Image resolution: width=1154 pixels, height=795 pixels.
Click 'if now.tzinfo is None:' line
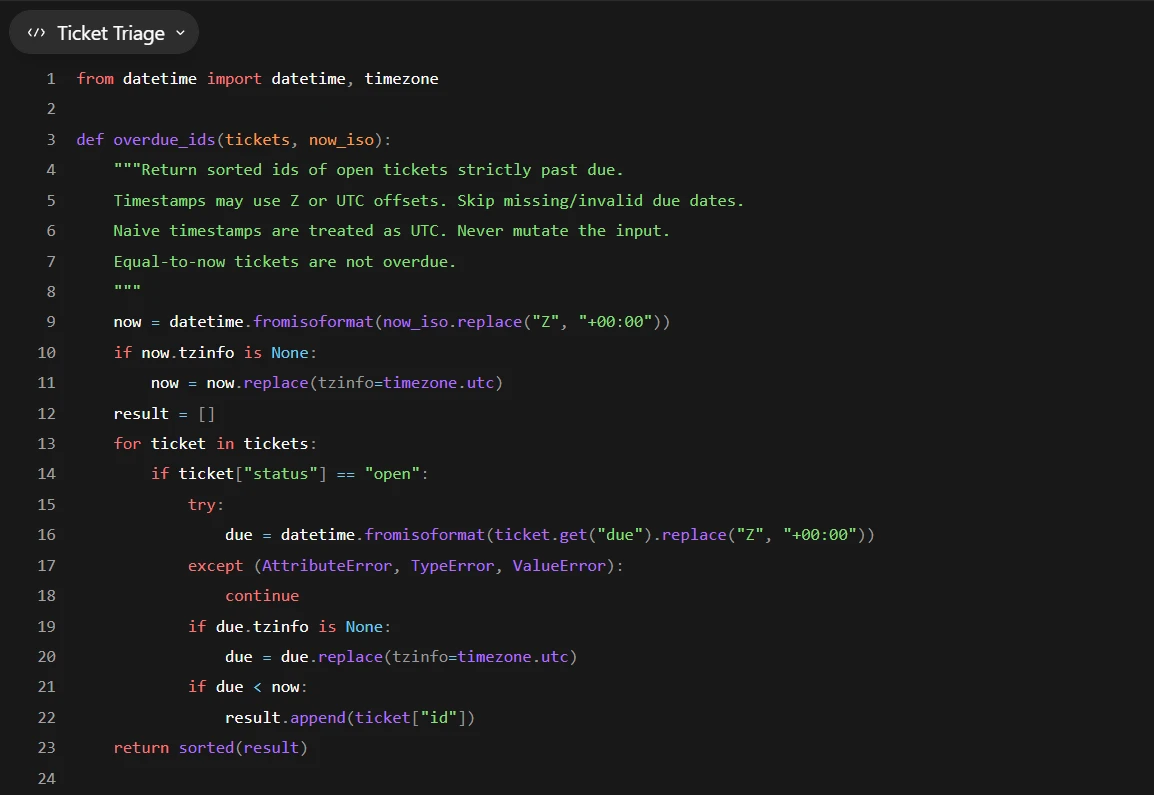pos(215,353)
